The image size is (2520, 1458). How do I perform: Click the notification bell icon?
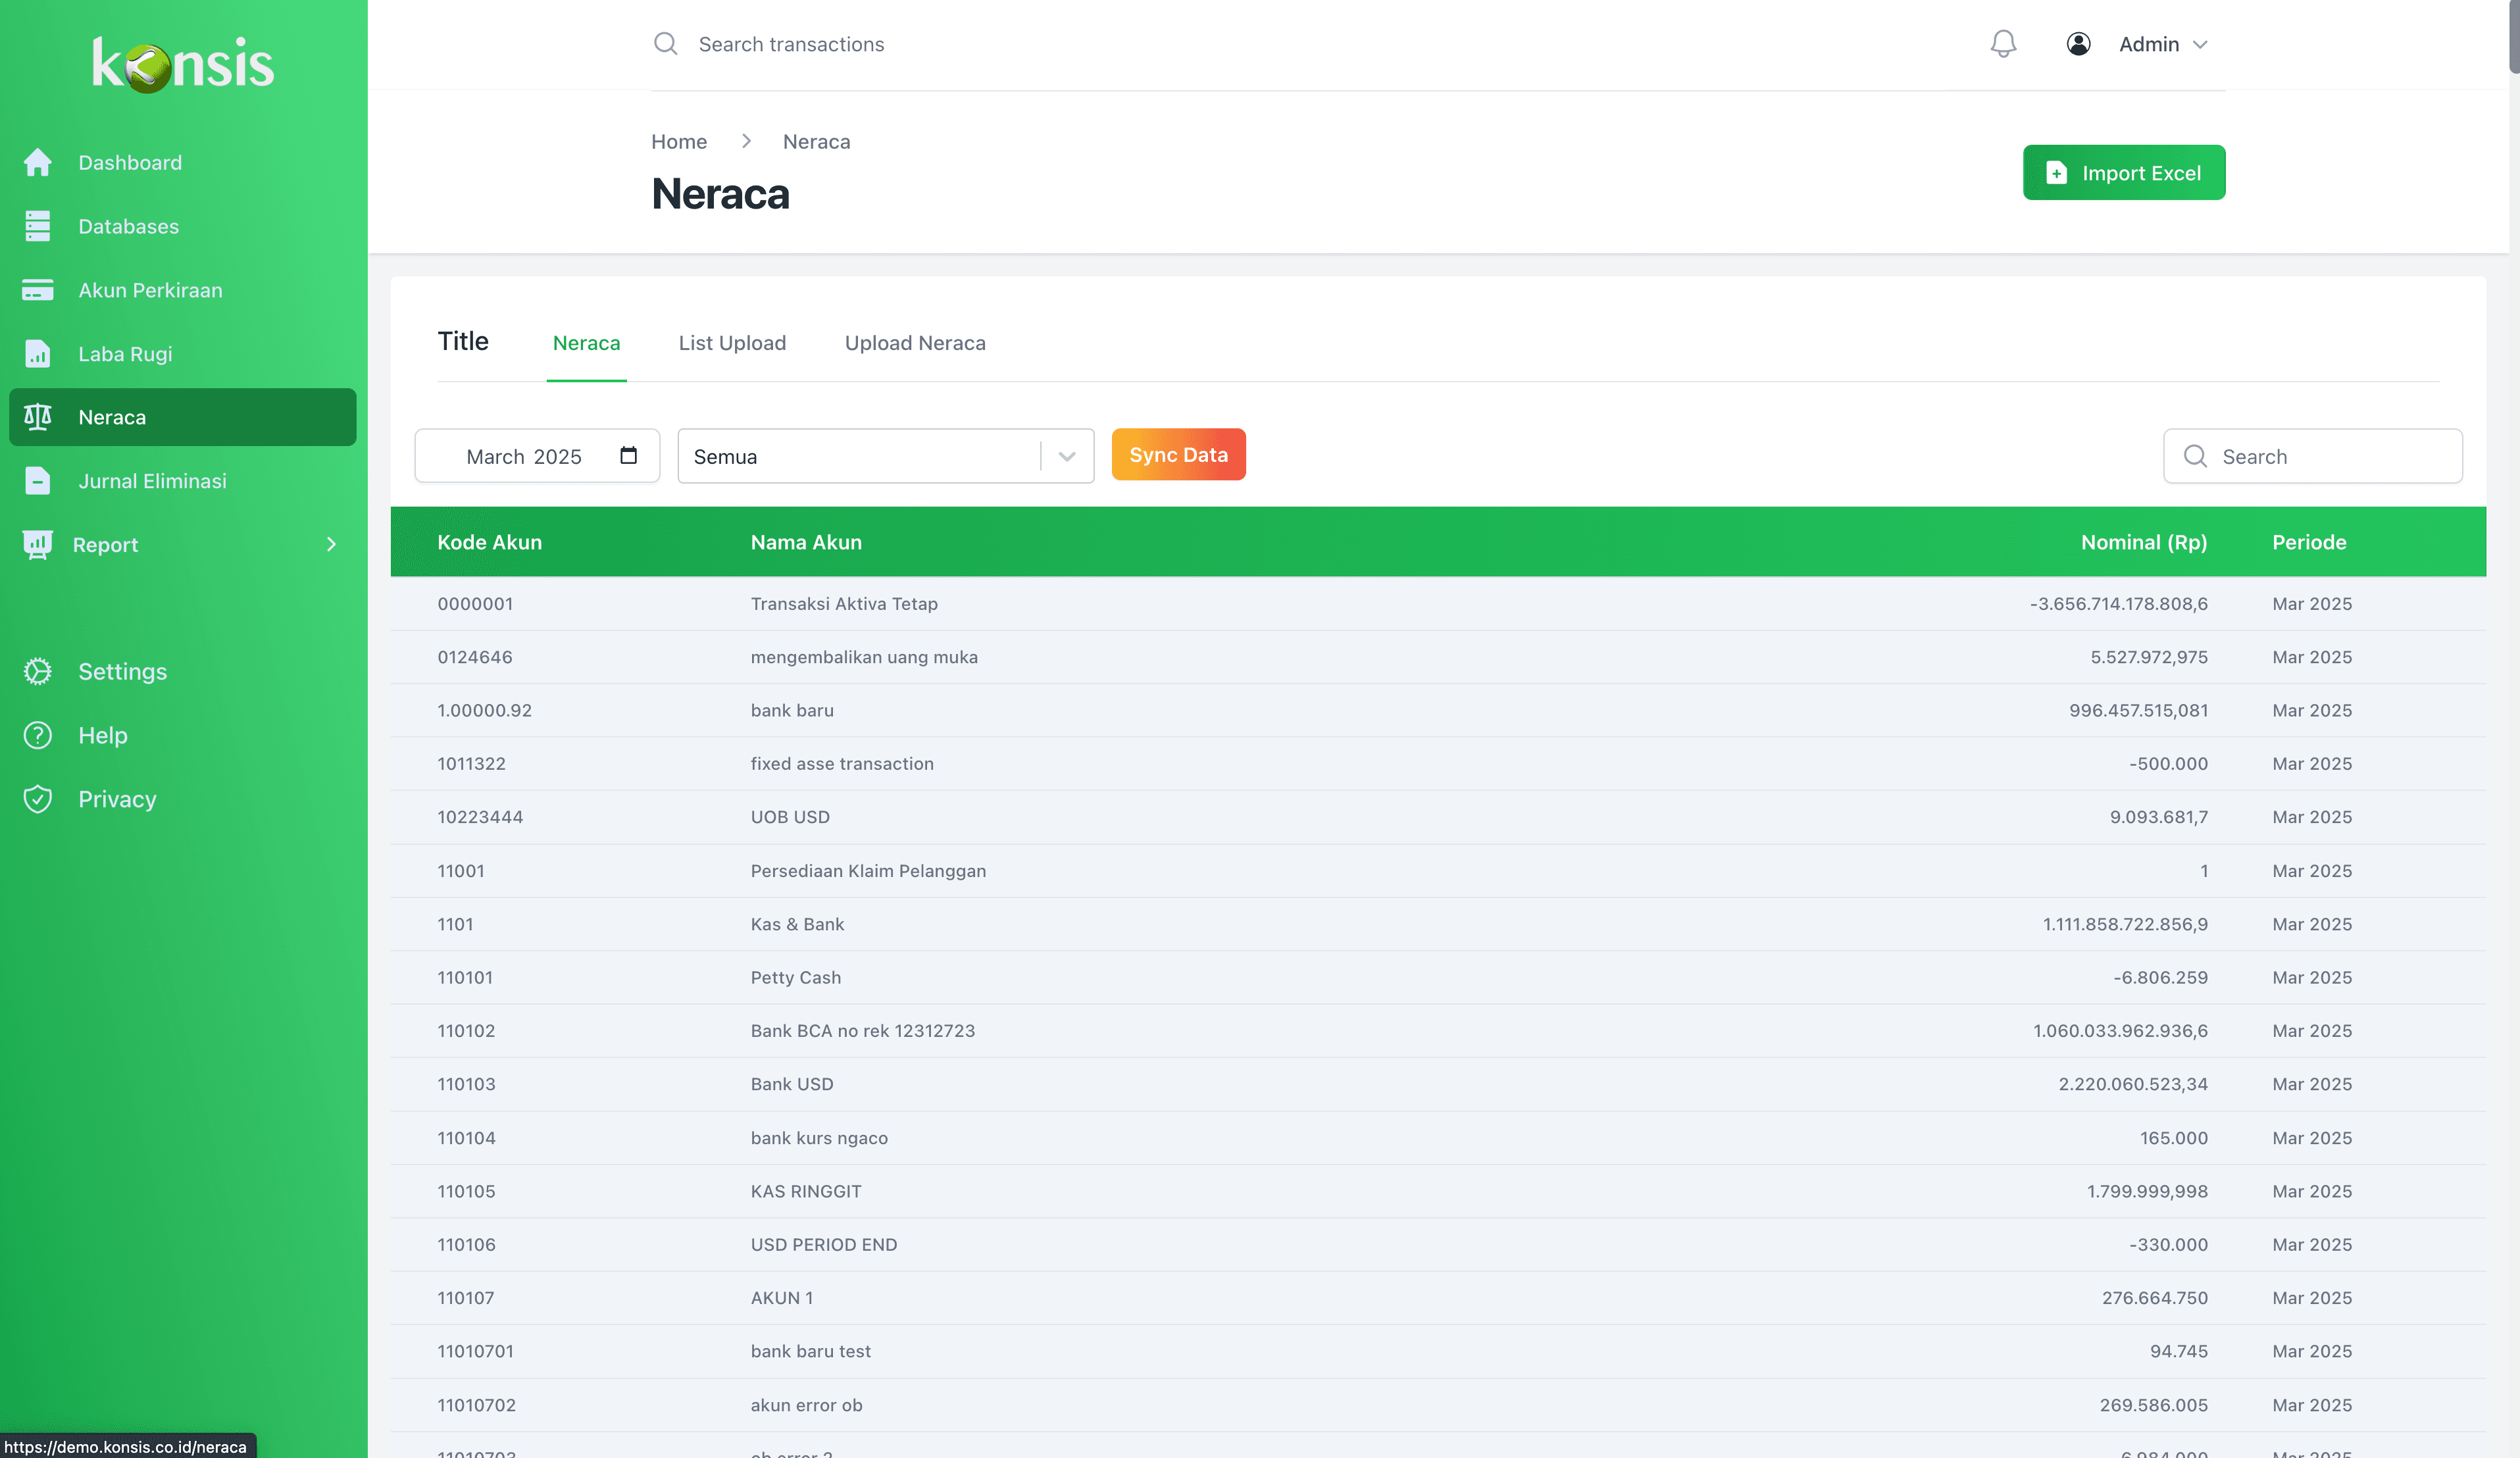pyautogui.click(x=2003, y=44)
